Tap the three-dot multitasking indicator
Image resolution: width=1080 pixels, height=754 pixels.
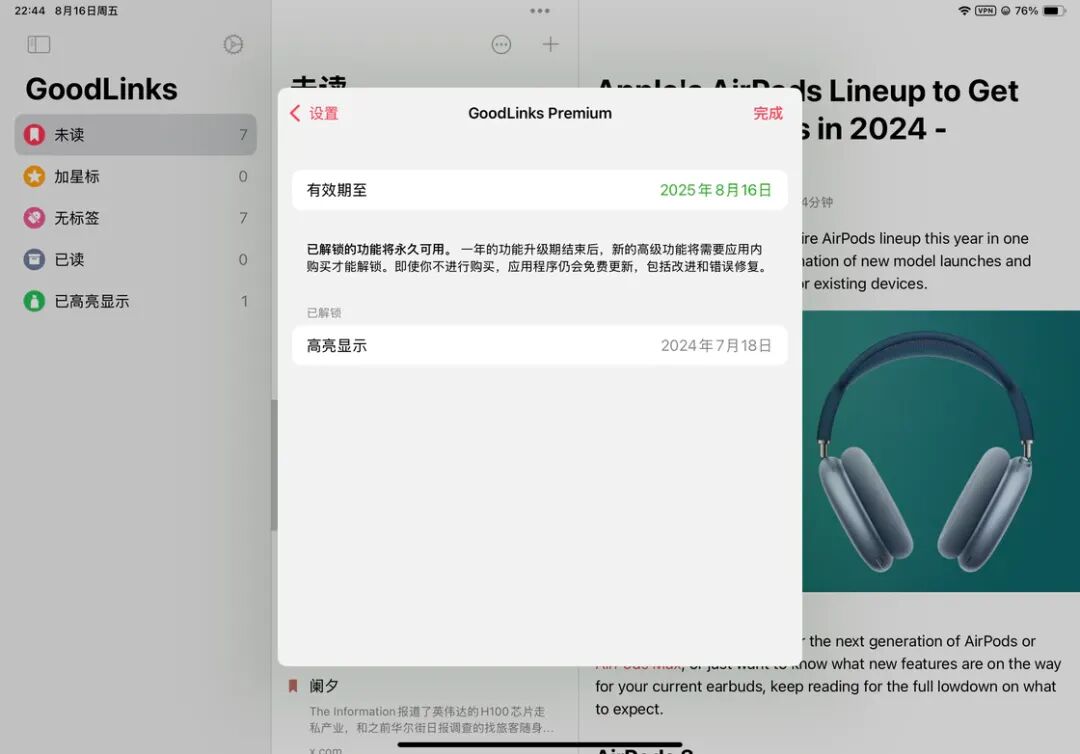click(x=540, y=10)
